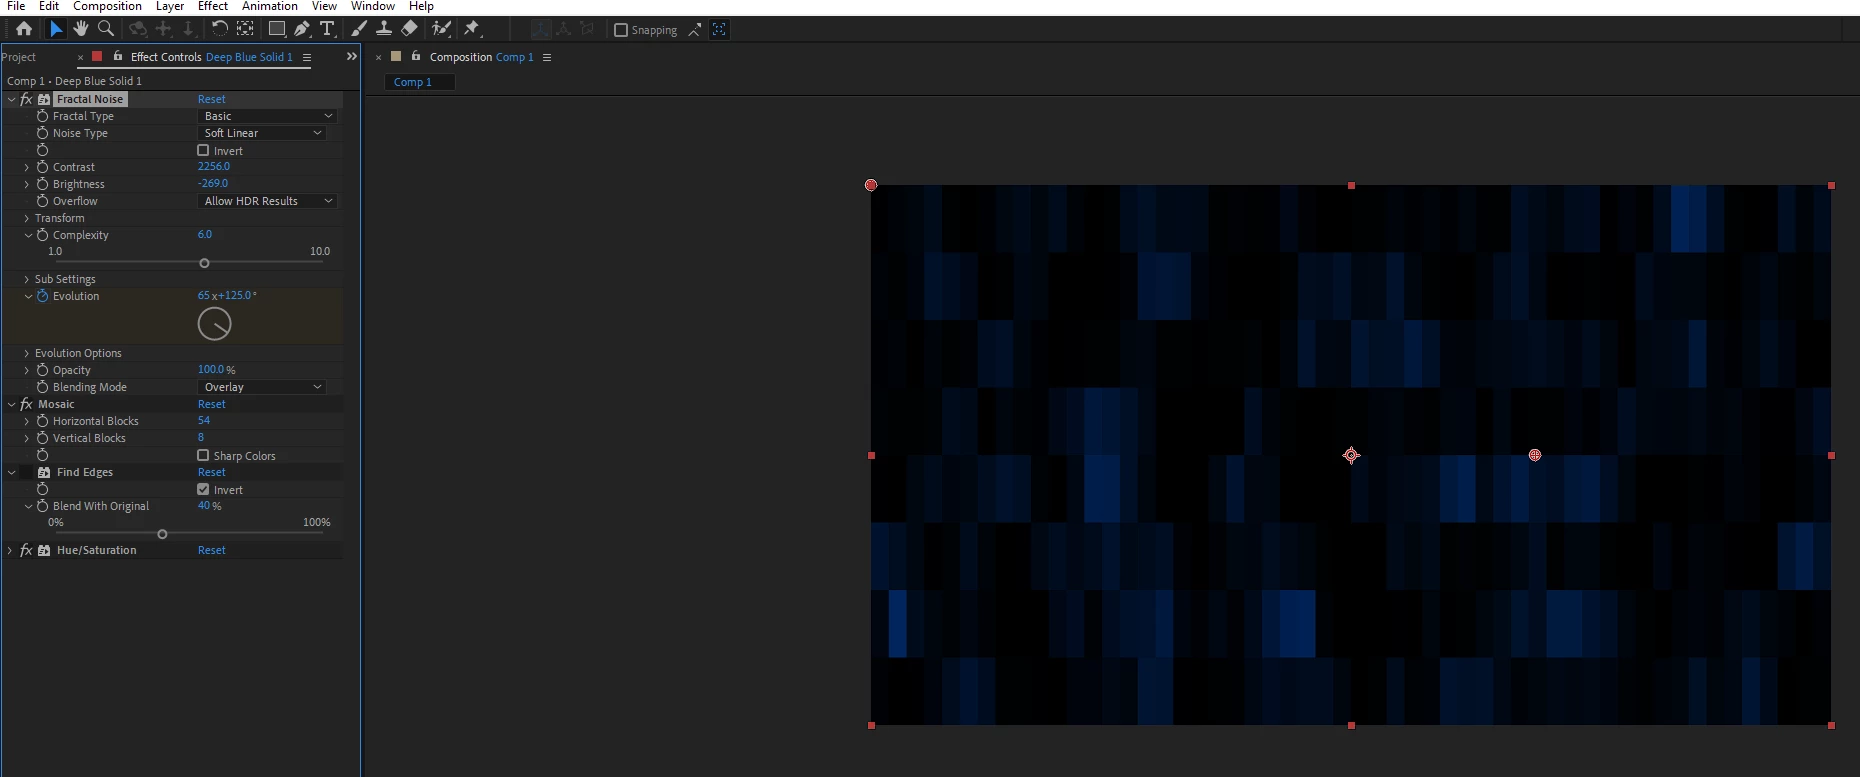1860x777 pixels.
Task: Select the Brush tool
Action: tap(359, 29)
